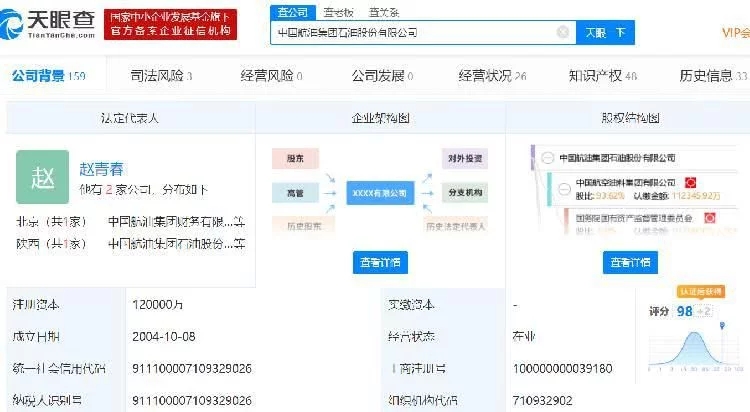Open the 历史信息 tab
The image size is (750, 412).
[713, 76]
